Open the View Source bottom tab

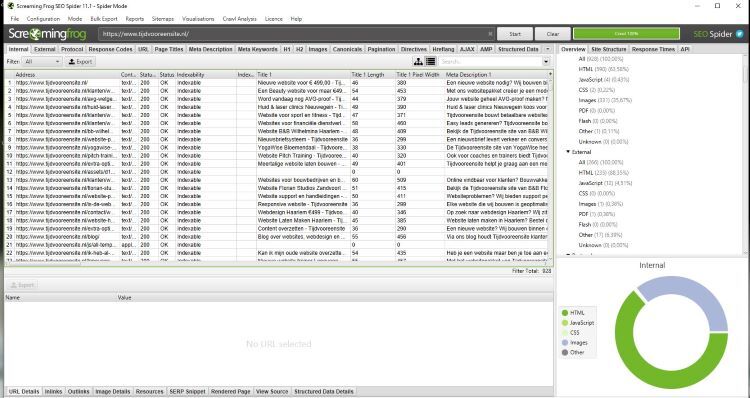click(272, 391)
